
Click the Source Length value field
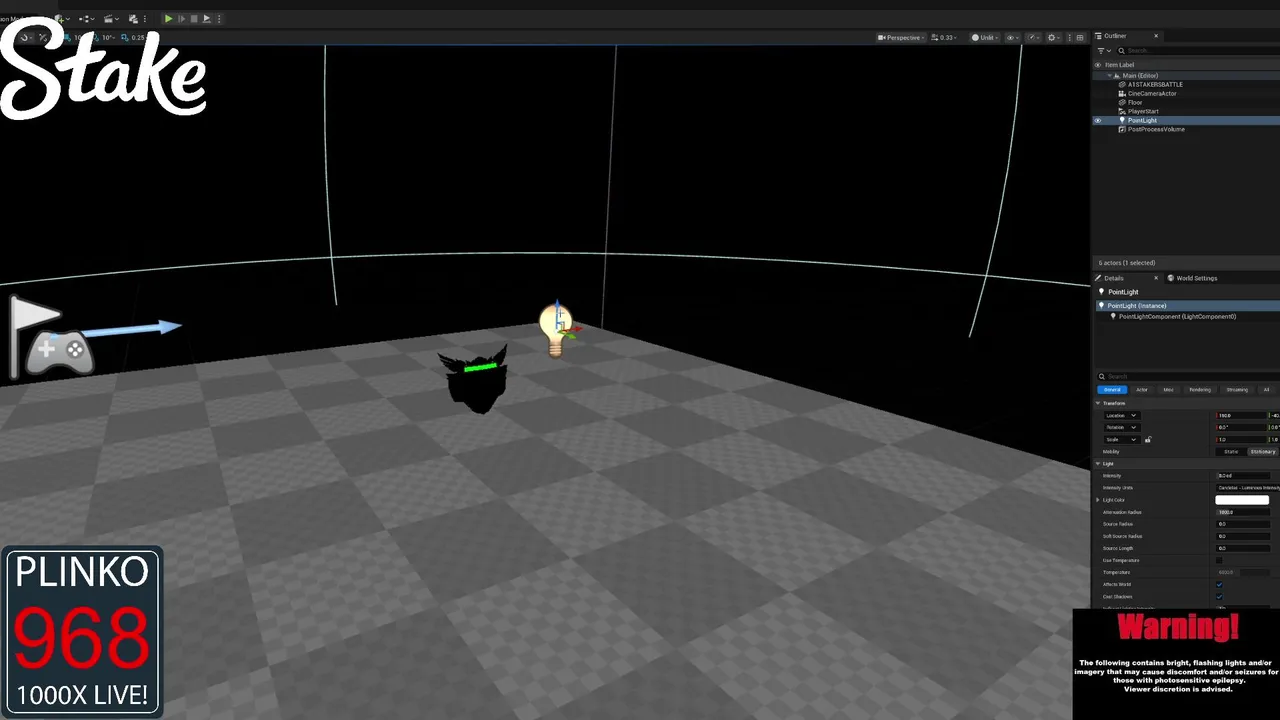(x=1243, y=548)
